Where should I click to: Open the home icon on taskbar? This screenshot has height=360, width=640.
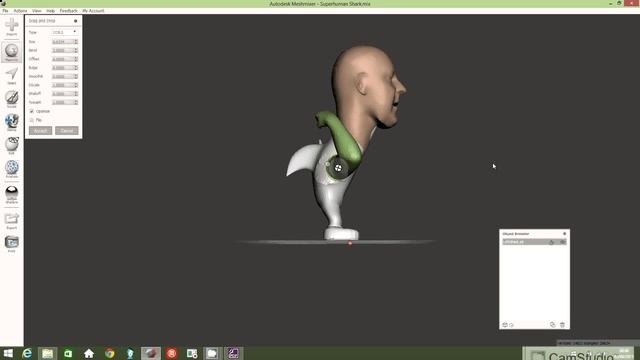coord(89,353)
